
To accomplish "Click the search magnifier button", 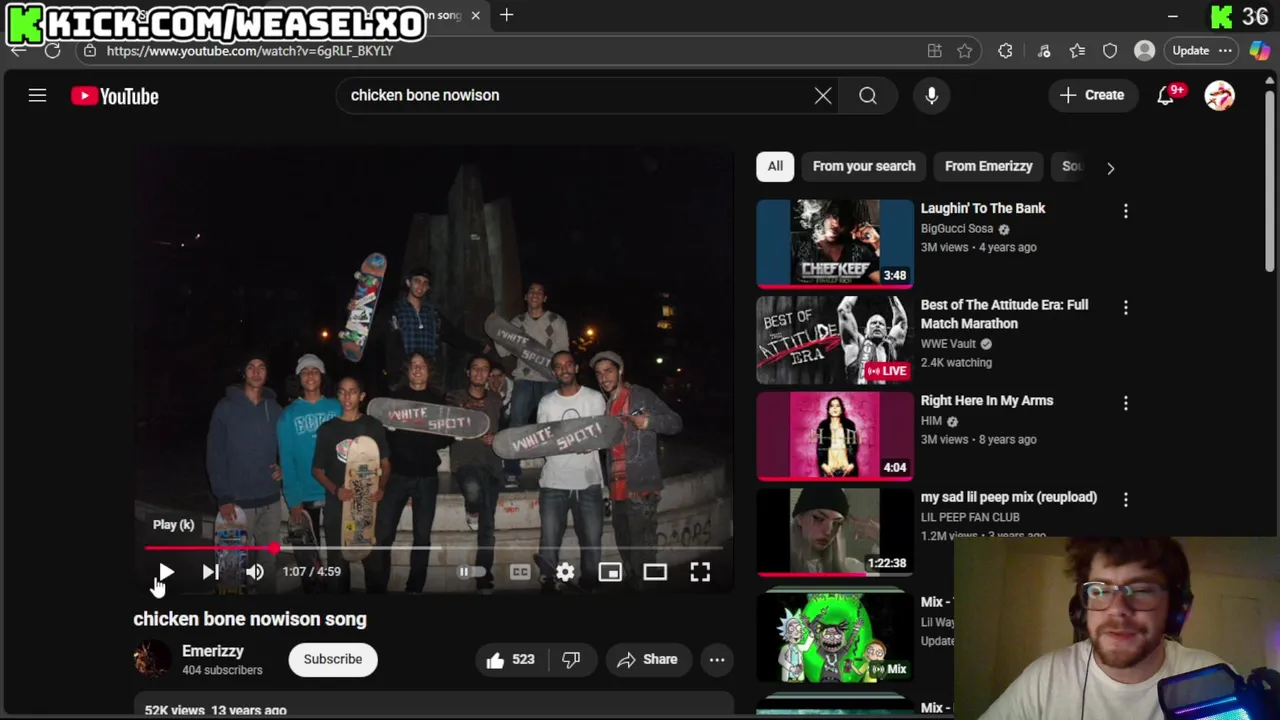I will [x=868, y=95].
